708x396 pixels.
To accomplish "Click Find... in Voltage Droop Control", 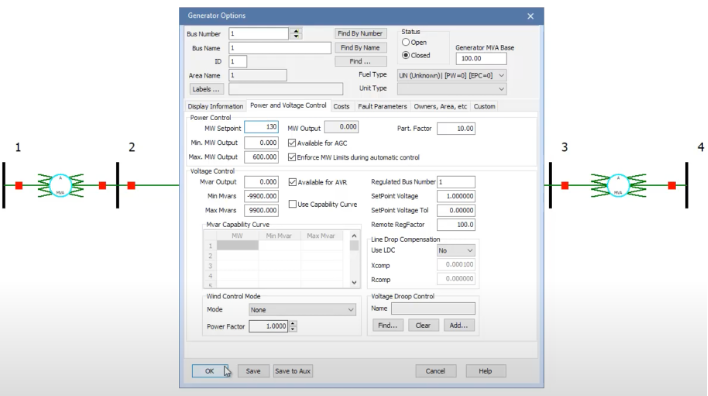I will (387, 326).
